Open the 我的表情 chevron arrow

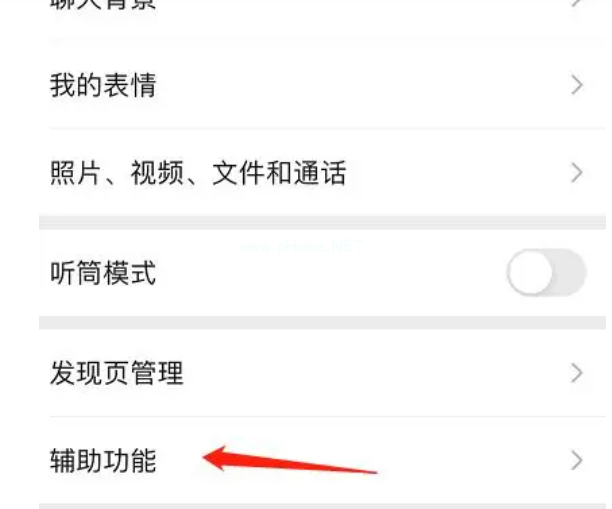(x=577, y=85)
